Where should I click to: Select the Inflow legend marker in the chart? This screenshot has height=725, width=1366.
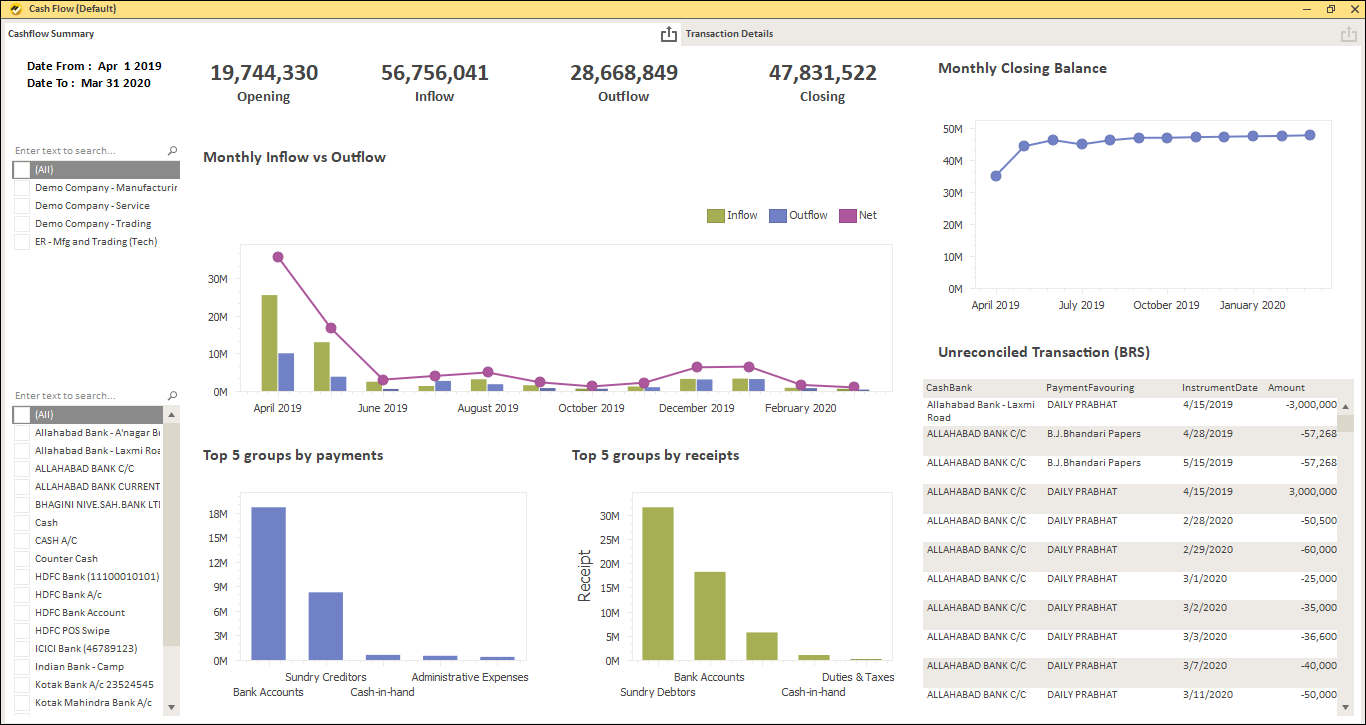714,214
